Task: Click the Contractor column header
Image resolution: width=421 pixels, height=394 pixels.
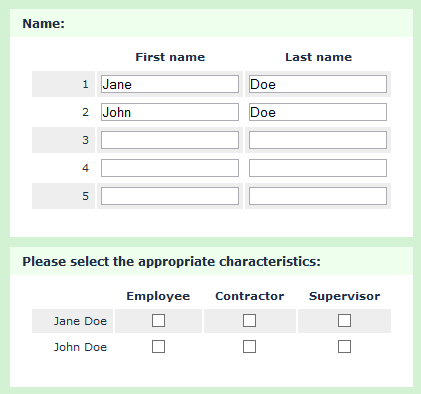Action: (x=250, y=296)
